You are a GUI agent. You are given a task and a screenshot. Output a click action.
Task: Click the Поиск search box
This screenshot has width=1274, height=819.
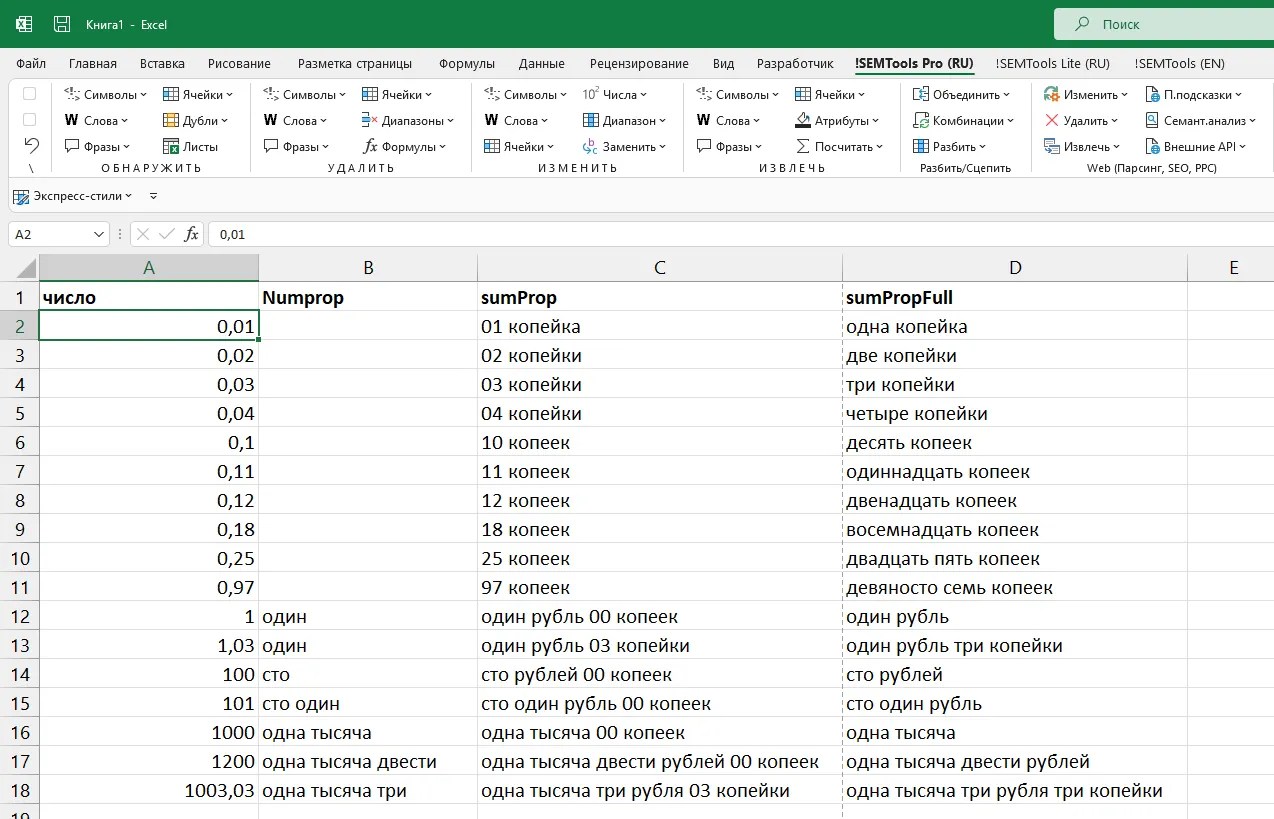[x=1160, y=24]
